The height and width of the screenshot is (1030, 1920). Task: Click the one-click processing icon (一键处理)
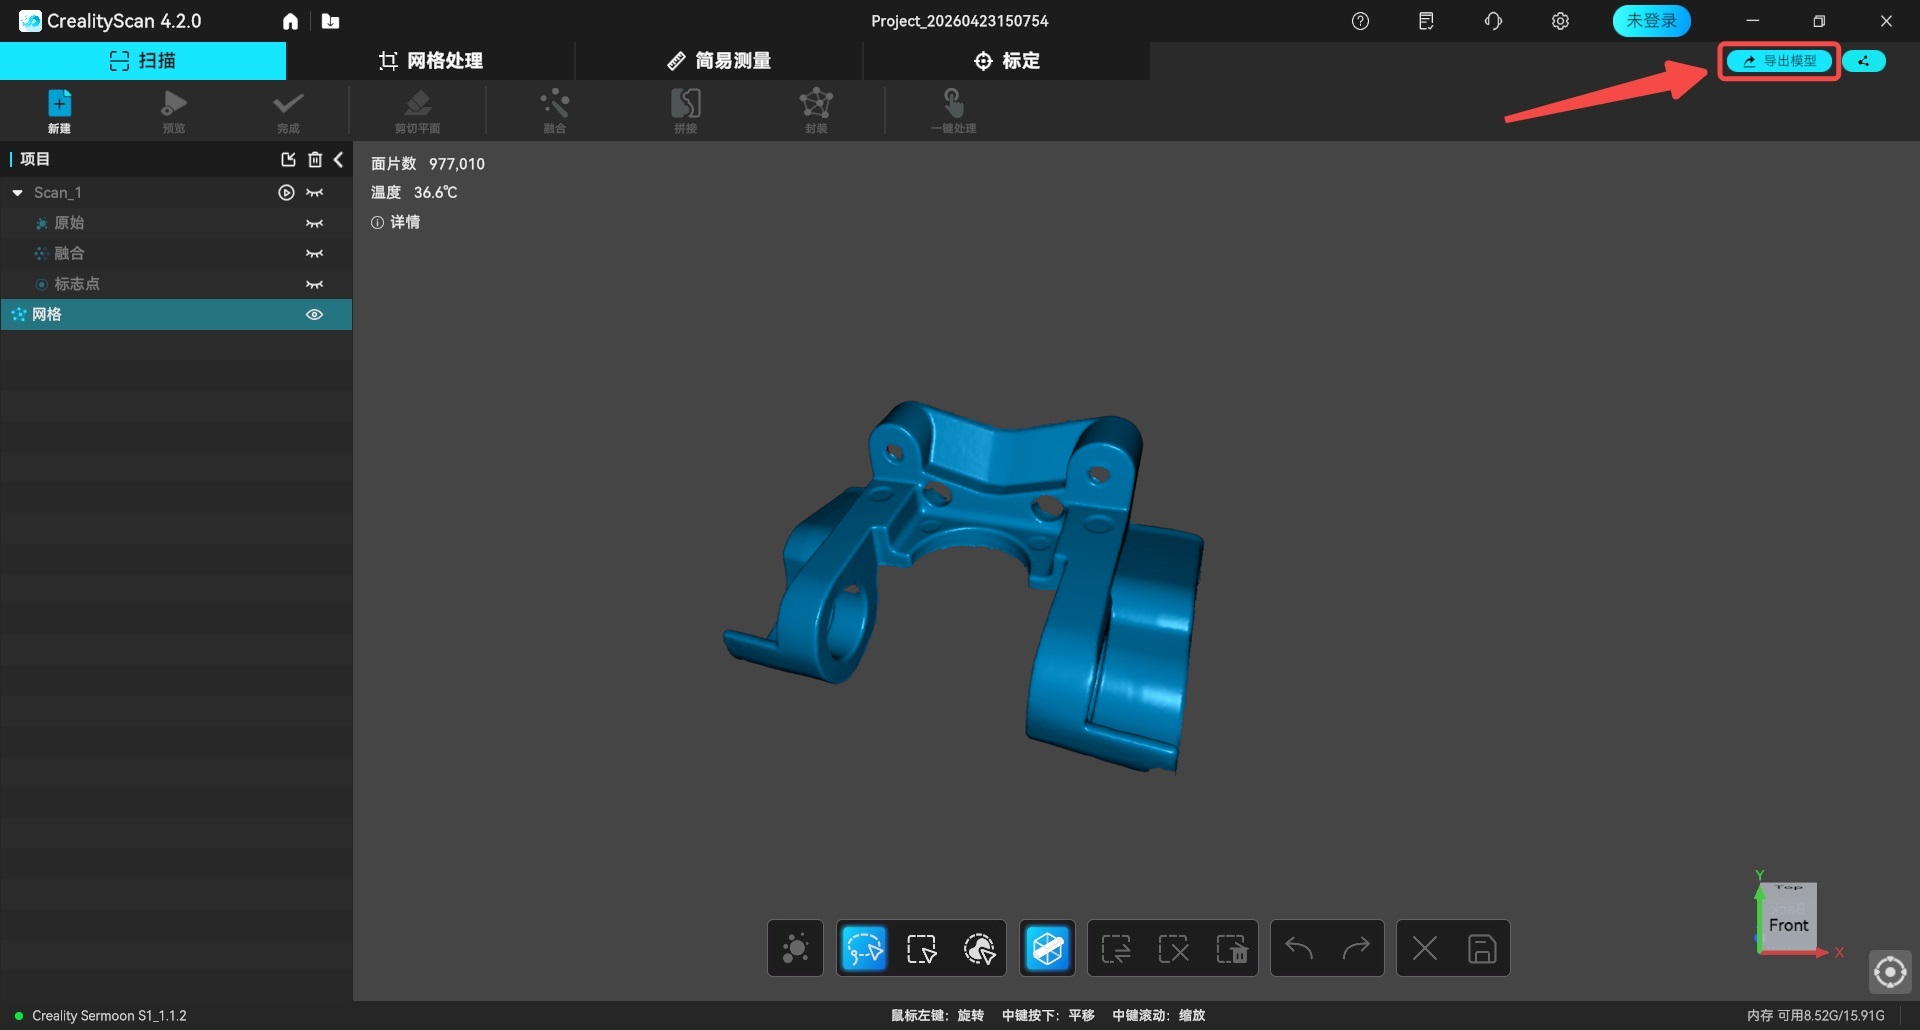(x=951, y=110)
